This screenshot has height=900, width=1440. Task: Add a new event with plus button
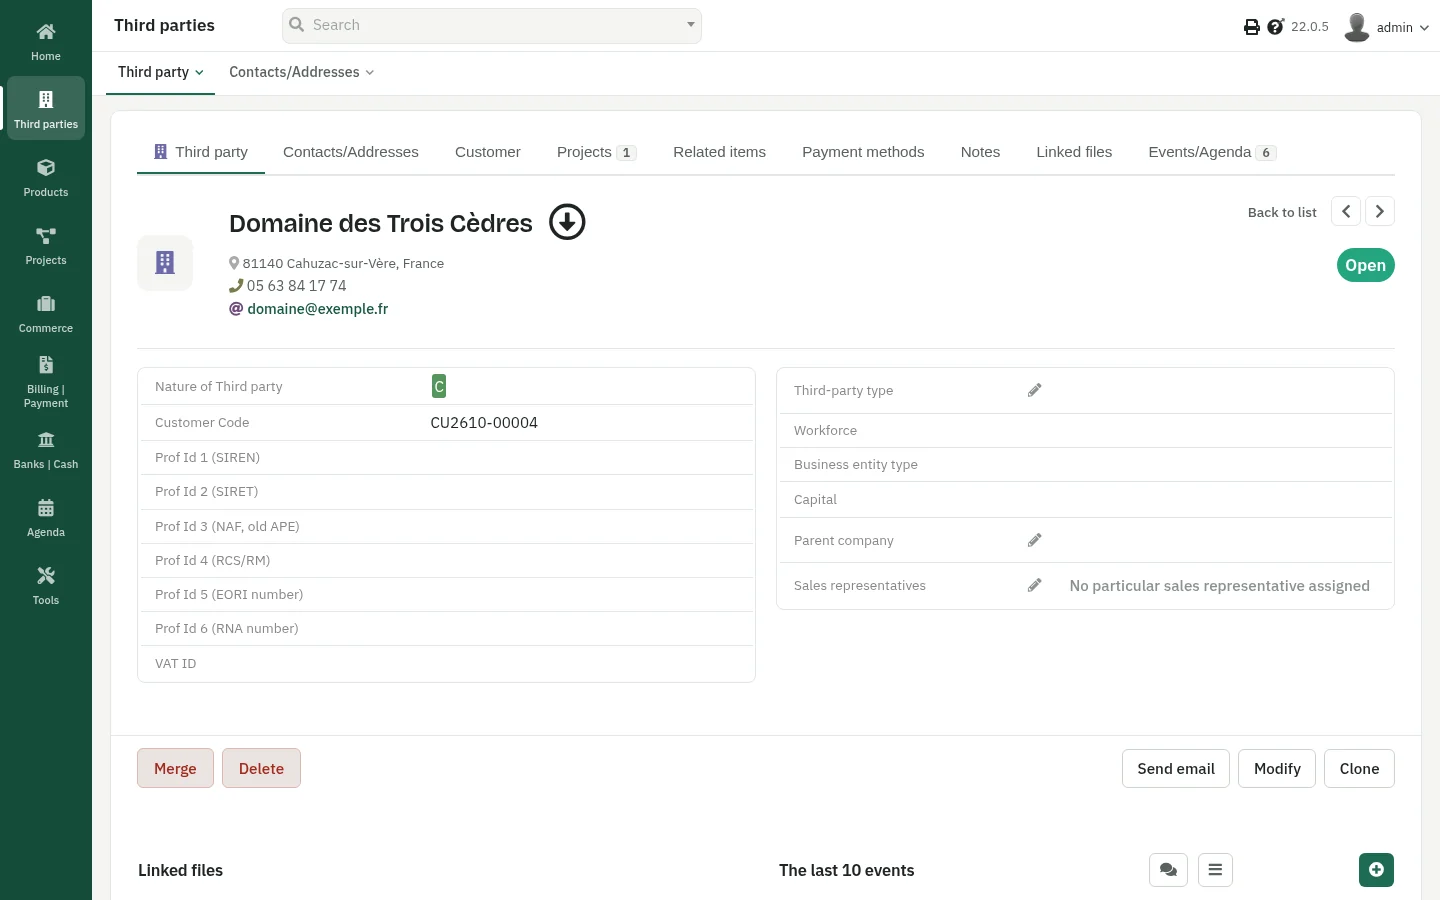(1376, 870)
